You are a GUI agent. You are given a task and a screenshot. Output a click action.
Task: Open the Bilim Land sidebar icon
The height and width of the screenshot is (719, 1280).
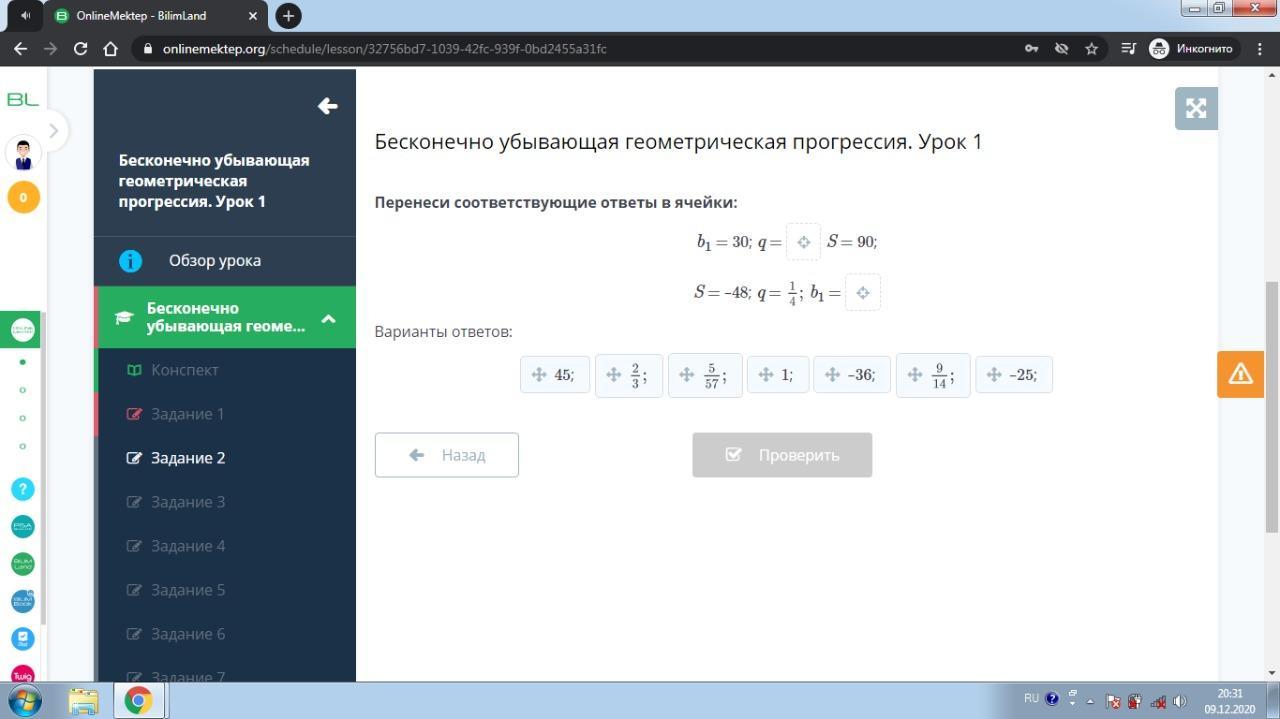[23, 564]
